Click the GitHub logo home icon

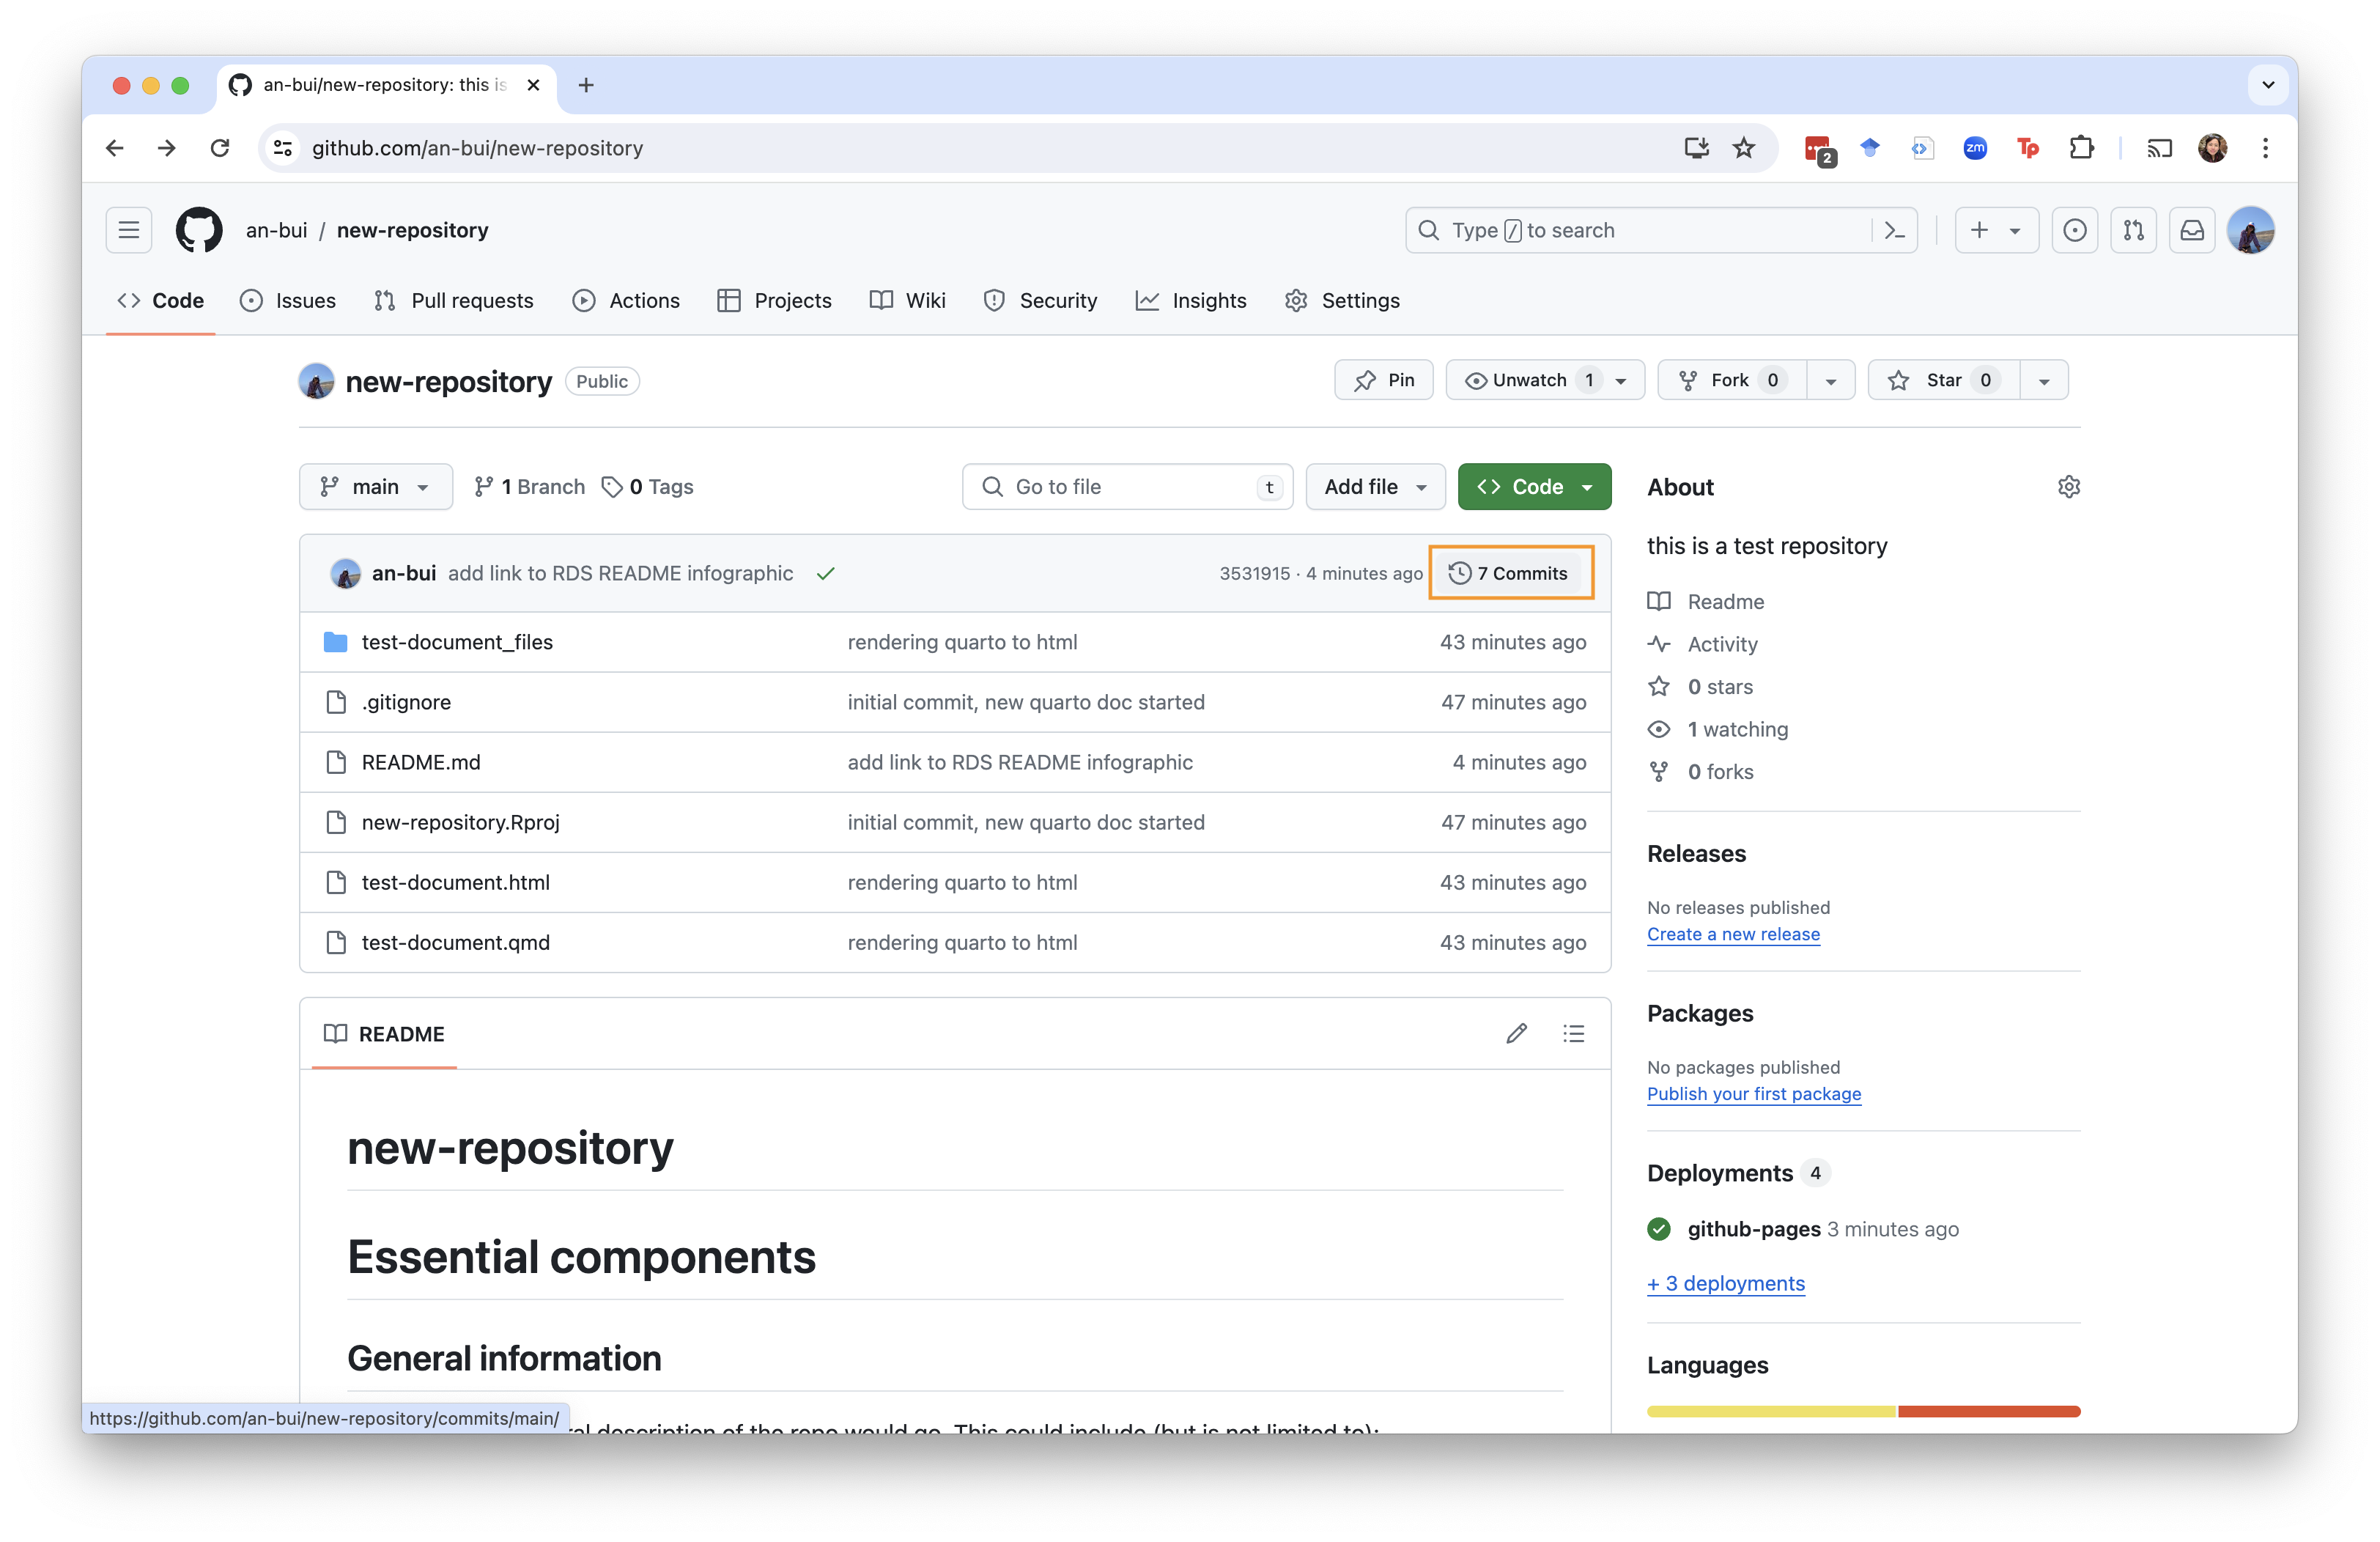[199, 230]
